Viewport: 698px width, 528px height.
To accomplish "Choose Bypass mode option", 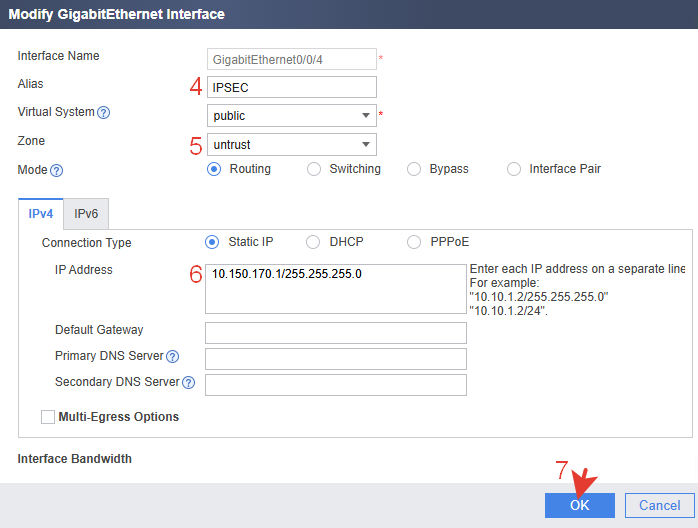I will click(x=413, y=169).
